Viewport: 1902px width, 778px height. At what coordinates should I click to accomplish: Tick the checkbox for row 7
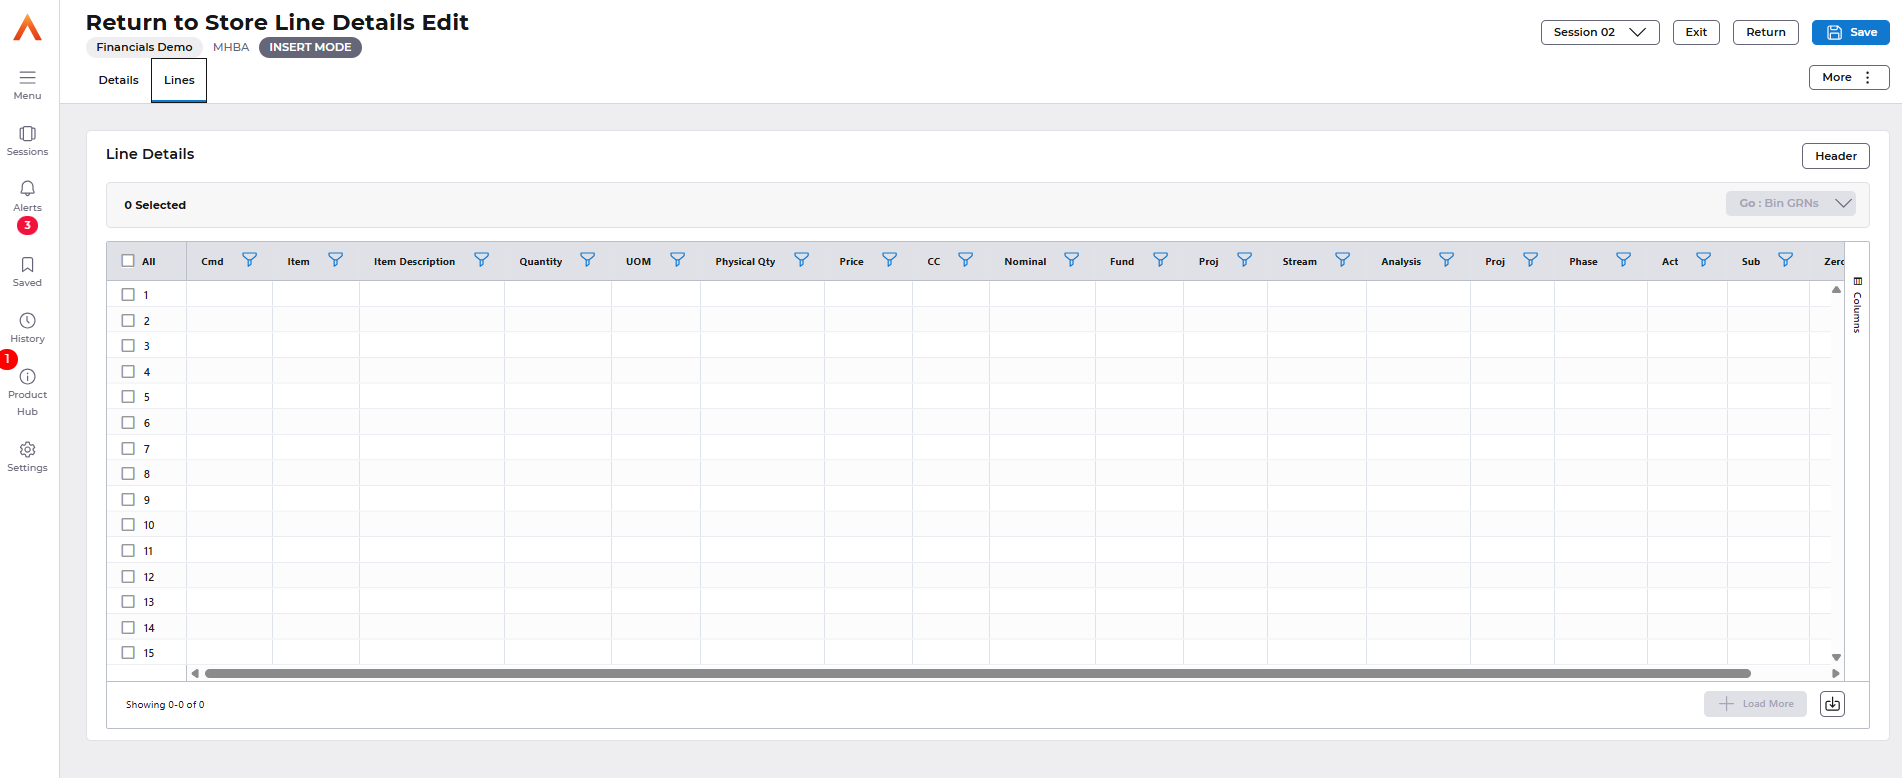click(x=128, y=449)
